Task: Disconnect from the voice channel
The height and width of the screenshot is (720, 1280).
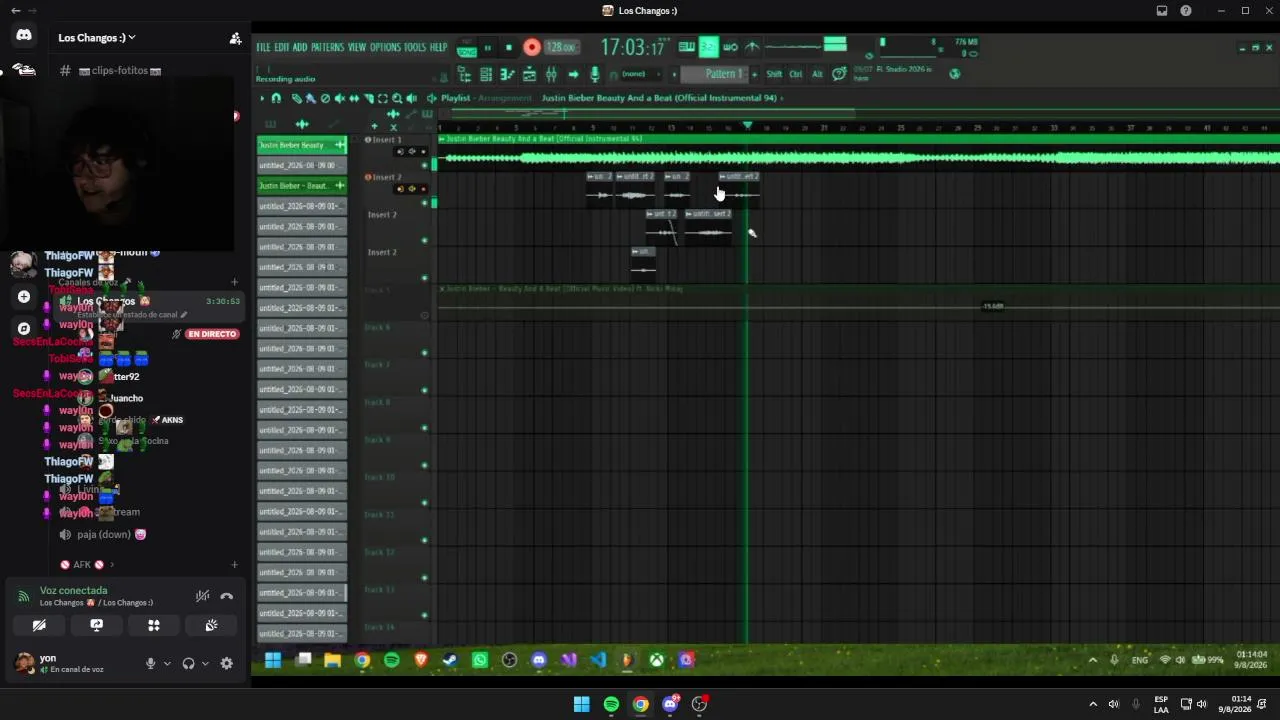Action: point(227,596)
